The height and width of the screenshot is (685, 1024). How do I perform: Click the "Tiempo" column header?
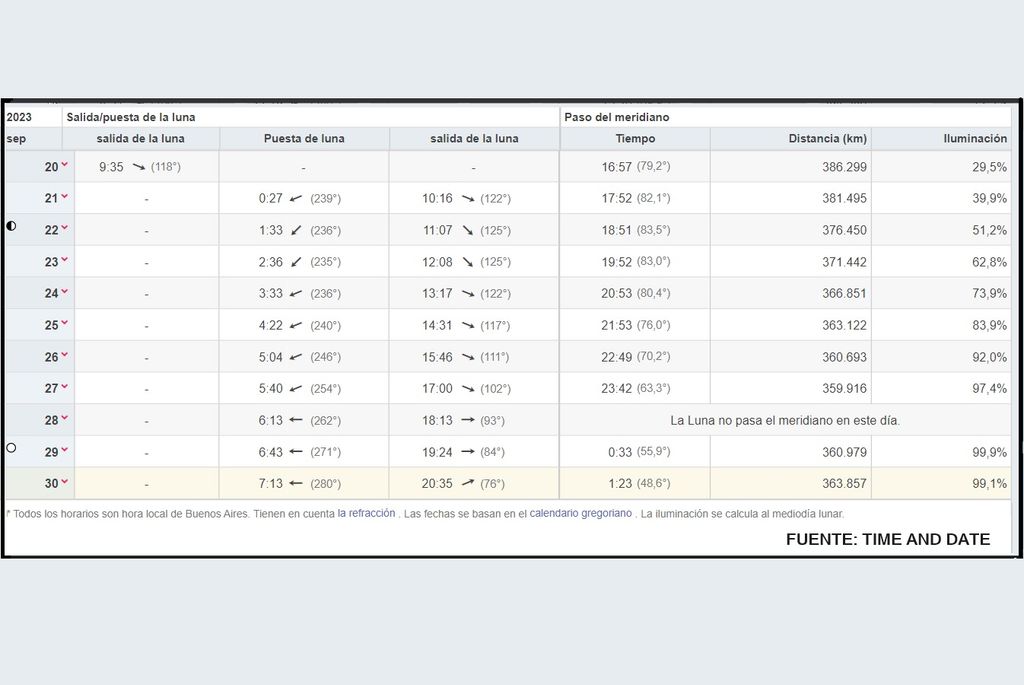tap(635, 139)
